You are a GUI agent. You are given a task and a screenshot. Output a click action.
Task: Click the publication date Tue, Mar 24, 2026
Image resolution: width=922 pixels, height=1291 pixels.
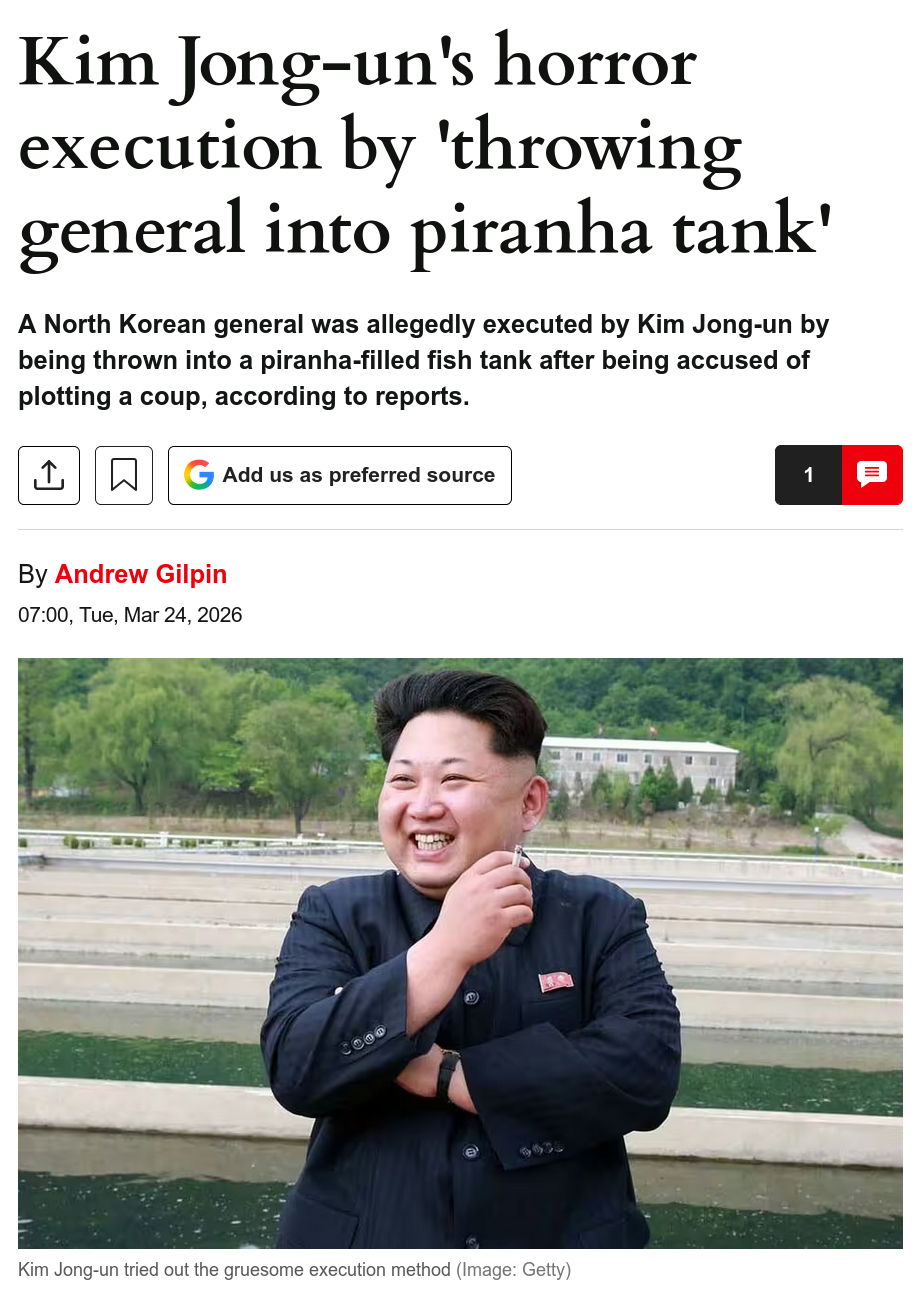click(x=161, y=614)
